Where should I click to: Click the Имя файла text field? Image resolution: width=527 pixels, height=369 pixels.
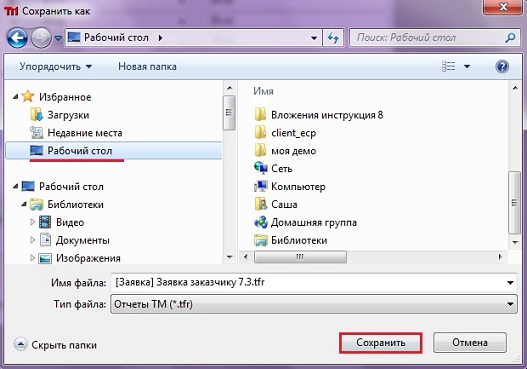click(309, 282)
